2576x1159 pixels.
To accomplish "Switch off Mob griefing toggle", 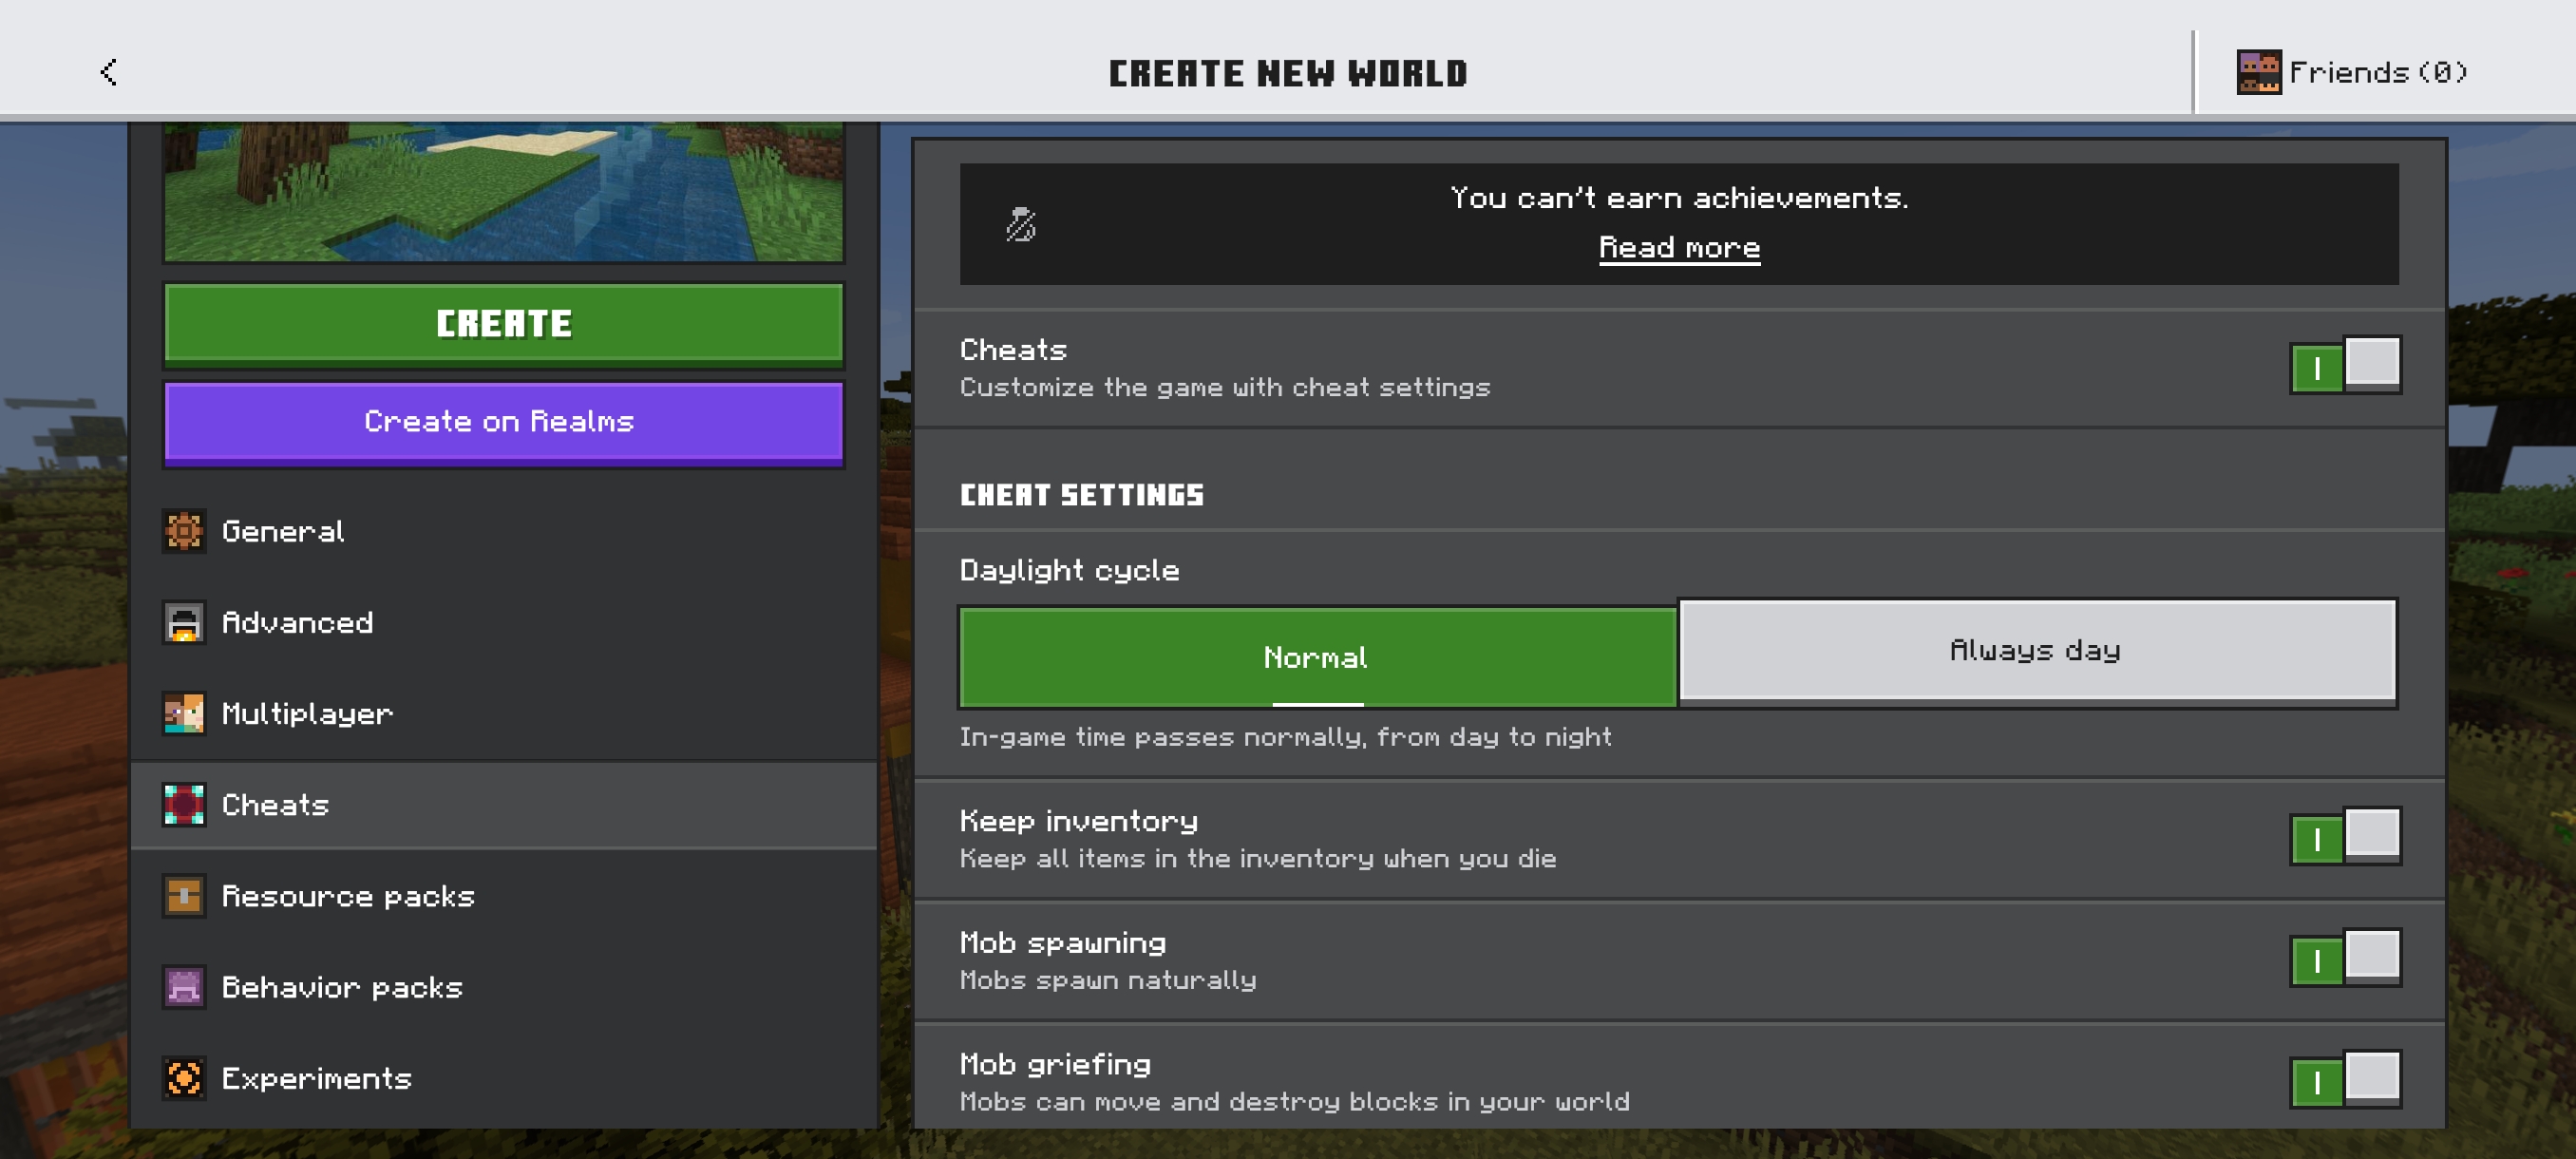I will coord(2344,1080).
